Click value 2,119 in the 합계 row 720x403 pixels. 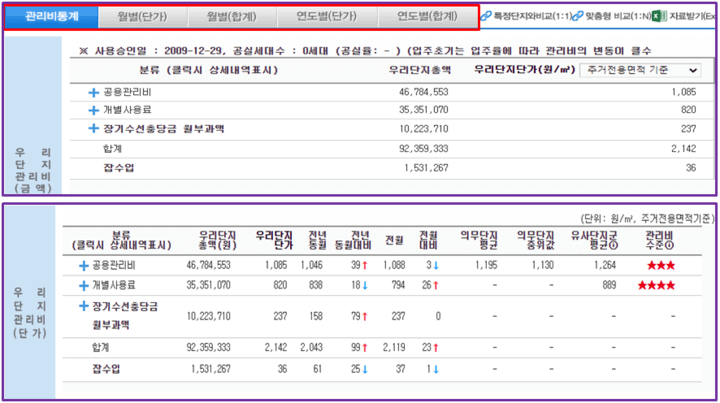point(394,347)
